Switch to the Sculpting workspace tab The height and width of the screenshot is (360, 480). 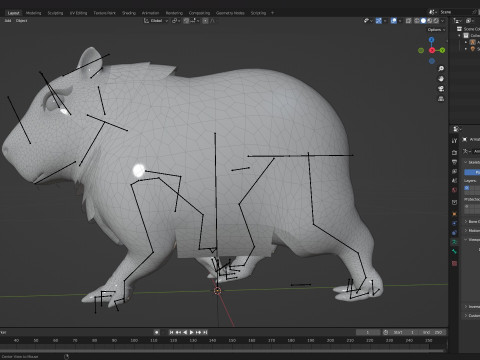point(55,13)
